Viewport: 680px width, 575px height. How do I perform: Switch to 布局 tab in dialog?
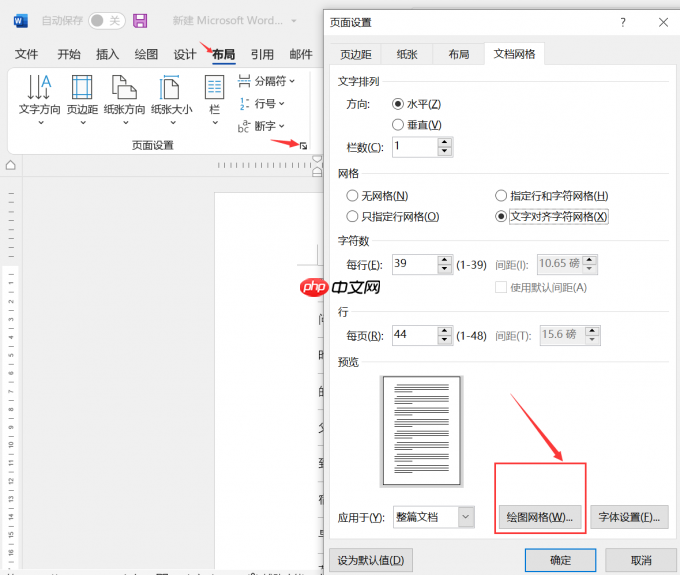click(458, 54)
